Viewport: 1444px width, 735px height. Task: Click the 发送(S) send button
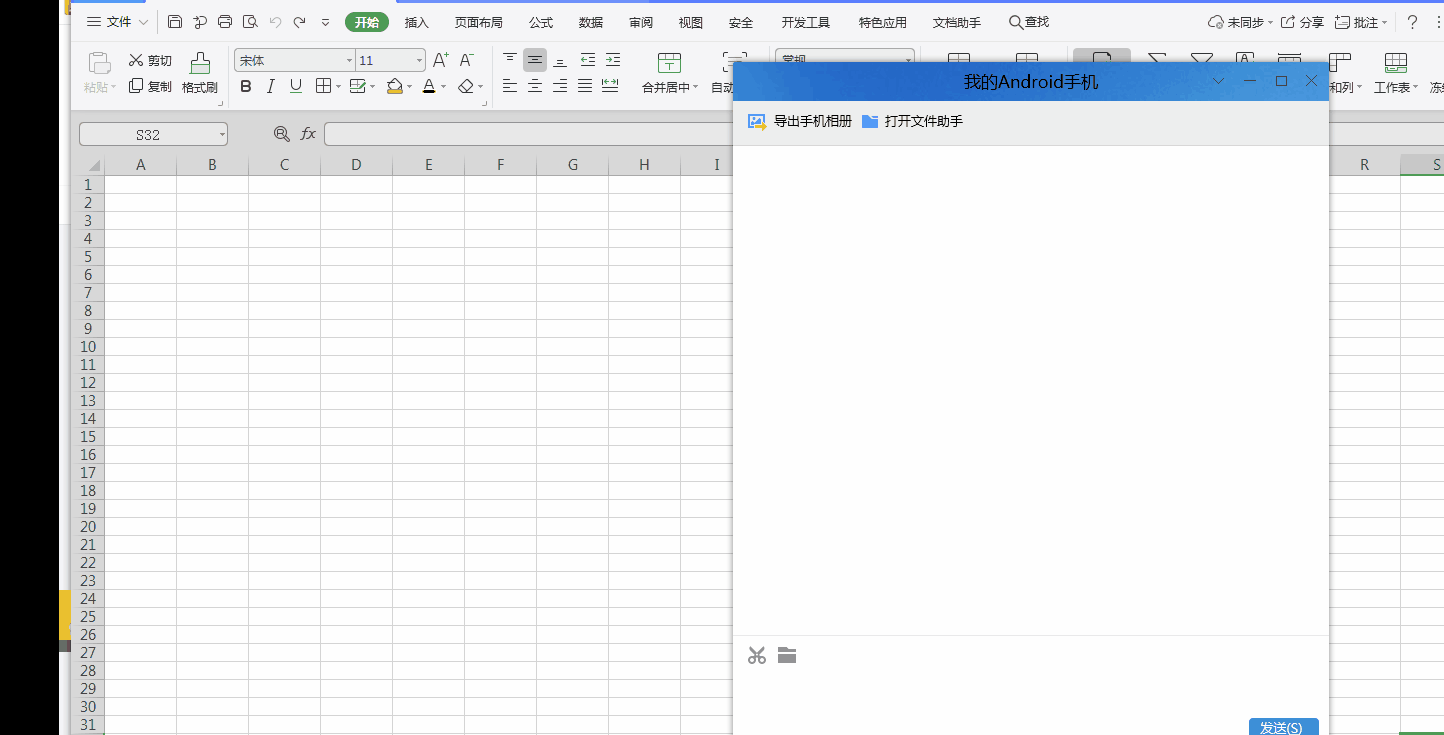(1283, 727)
